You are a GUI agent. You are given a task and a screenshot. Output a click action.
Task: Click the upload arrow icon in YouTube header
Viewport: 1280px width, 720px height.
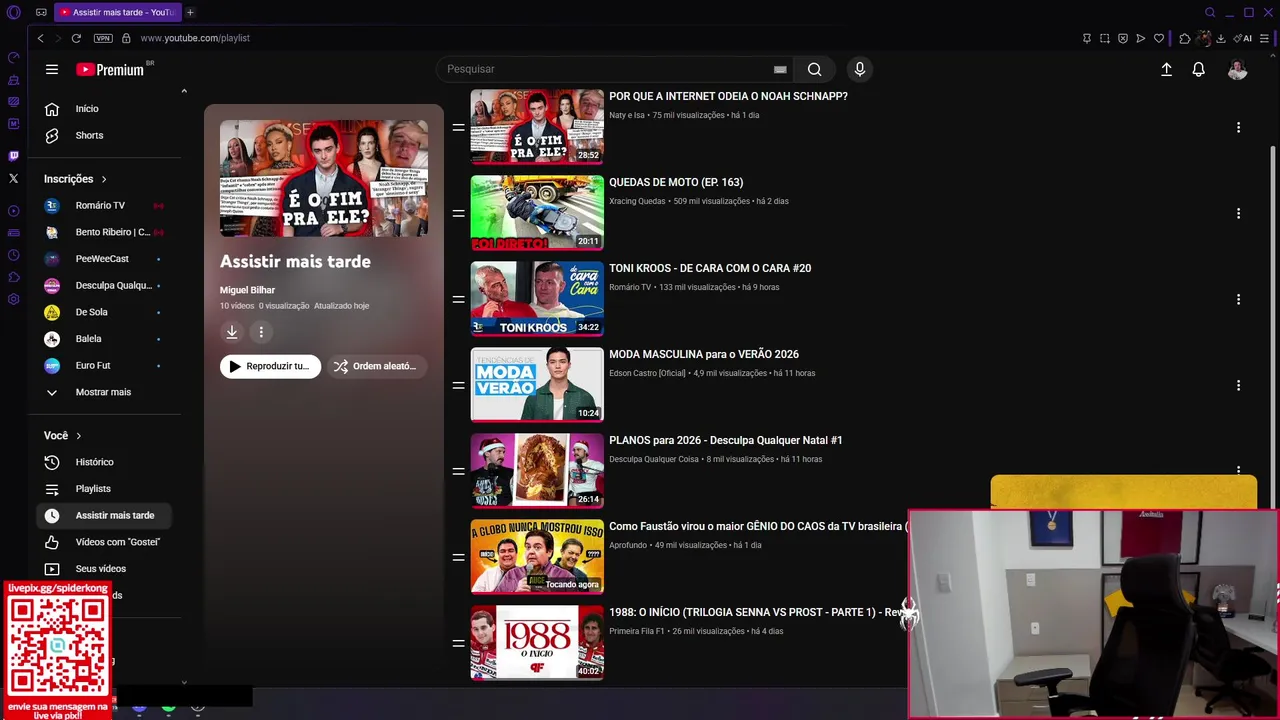pos(1166,69)
